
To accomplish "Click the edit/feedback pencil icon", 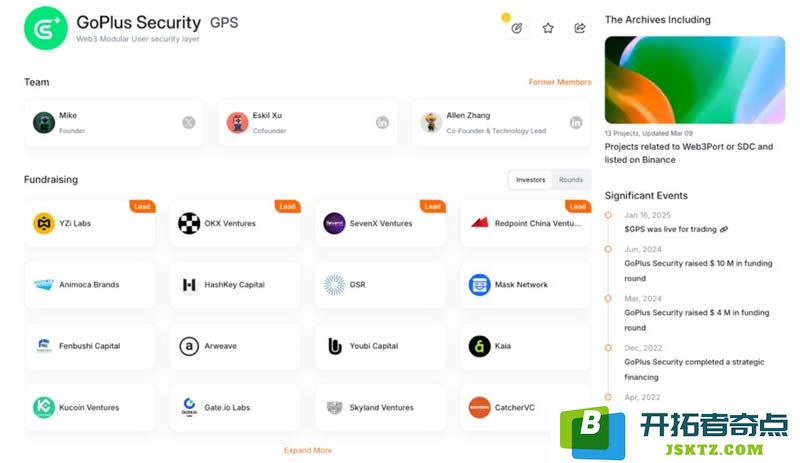I will [517, 28].
